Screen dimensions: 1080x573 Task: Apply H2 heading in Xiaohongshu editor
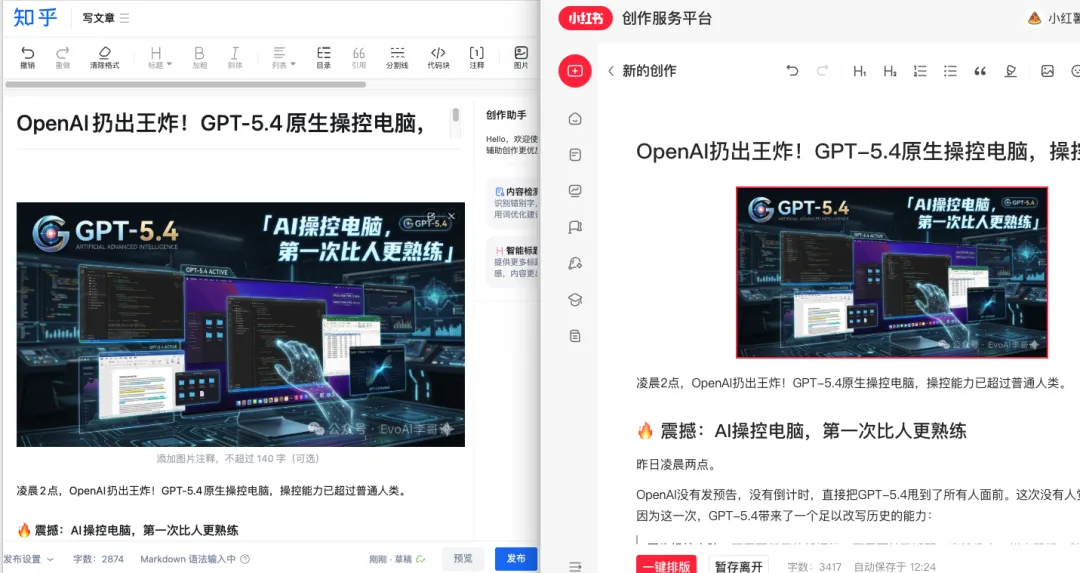890,71
